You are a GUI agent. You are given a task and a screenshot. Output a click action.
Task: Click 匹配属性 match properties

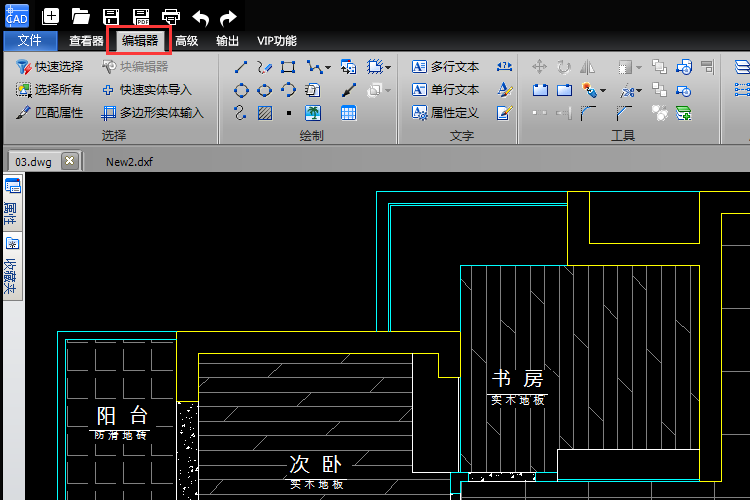click(x=49, y=112)
